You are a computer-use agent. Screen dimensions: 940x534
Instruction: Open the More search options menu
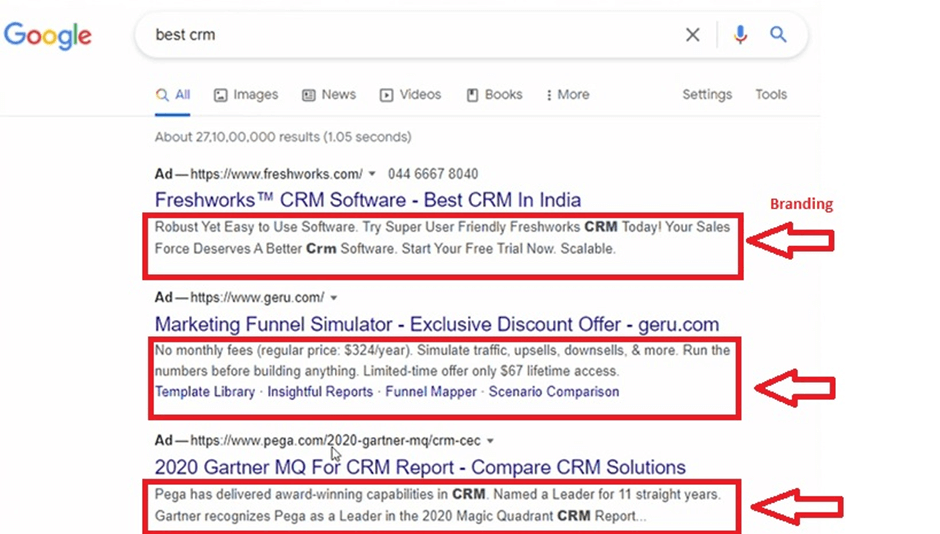tap(568, 95)
